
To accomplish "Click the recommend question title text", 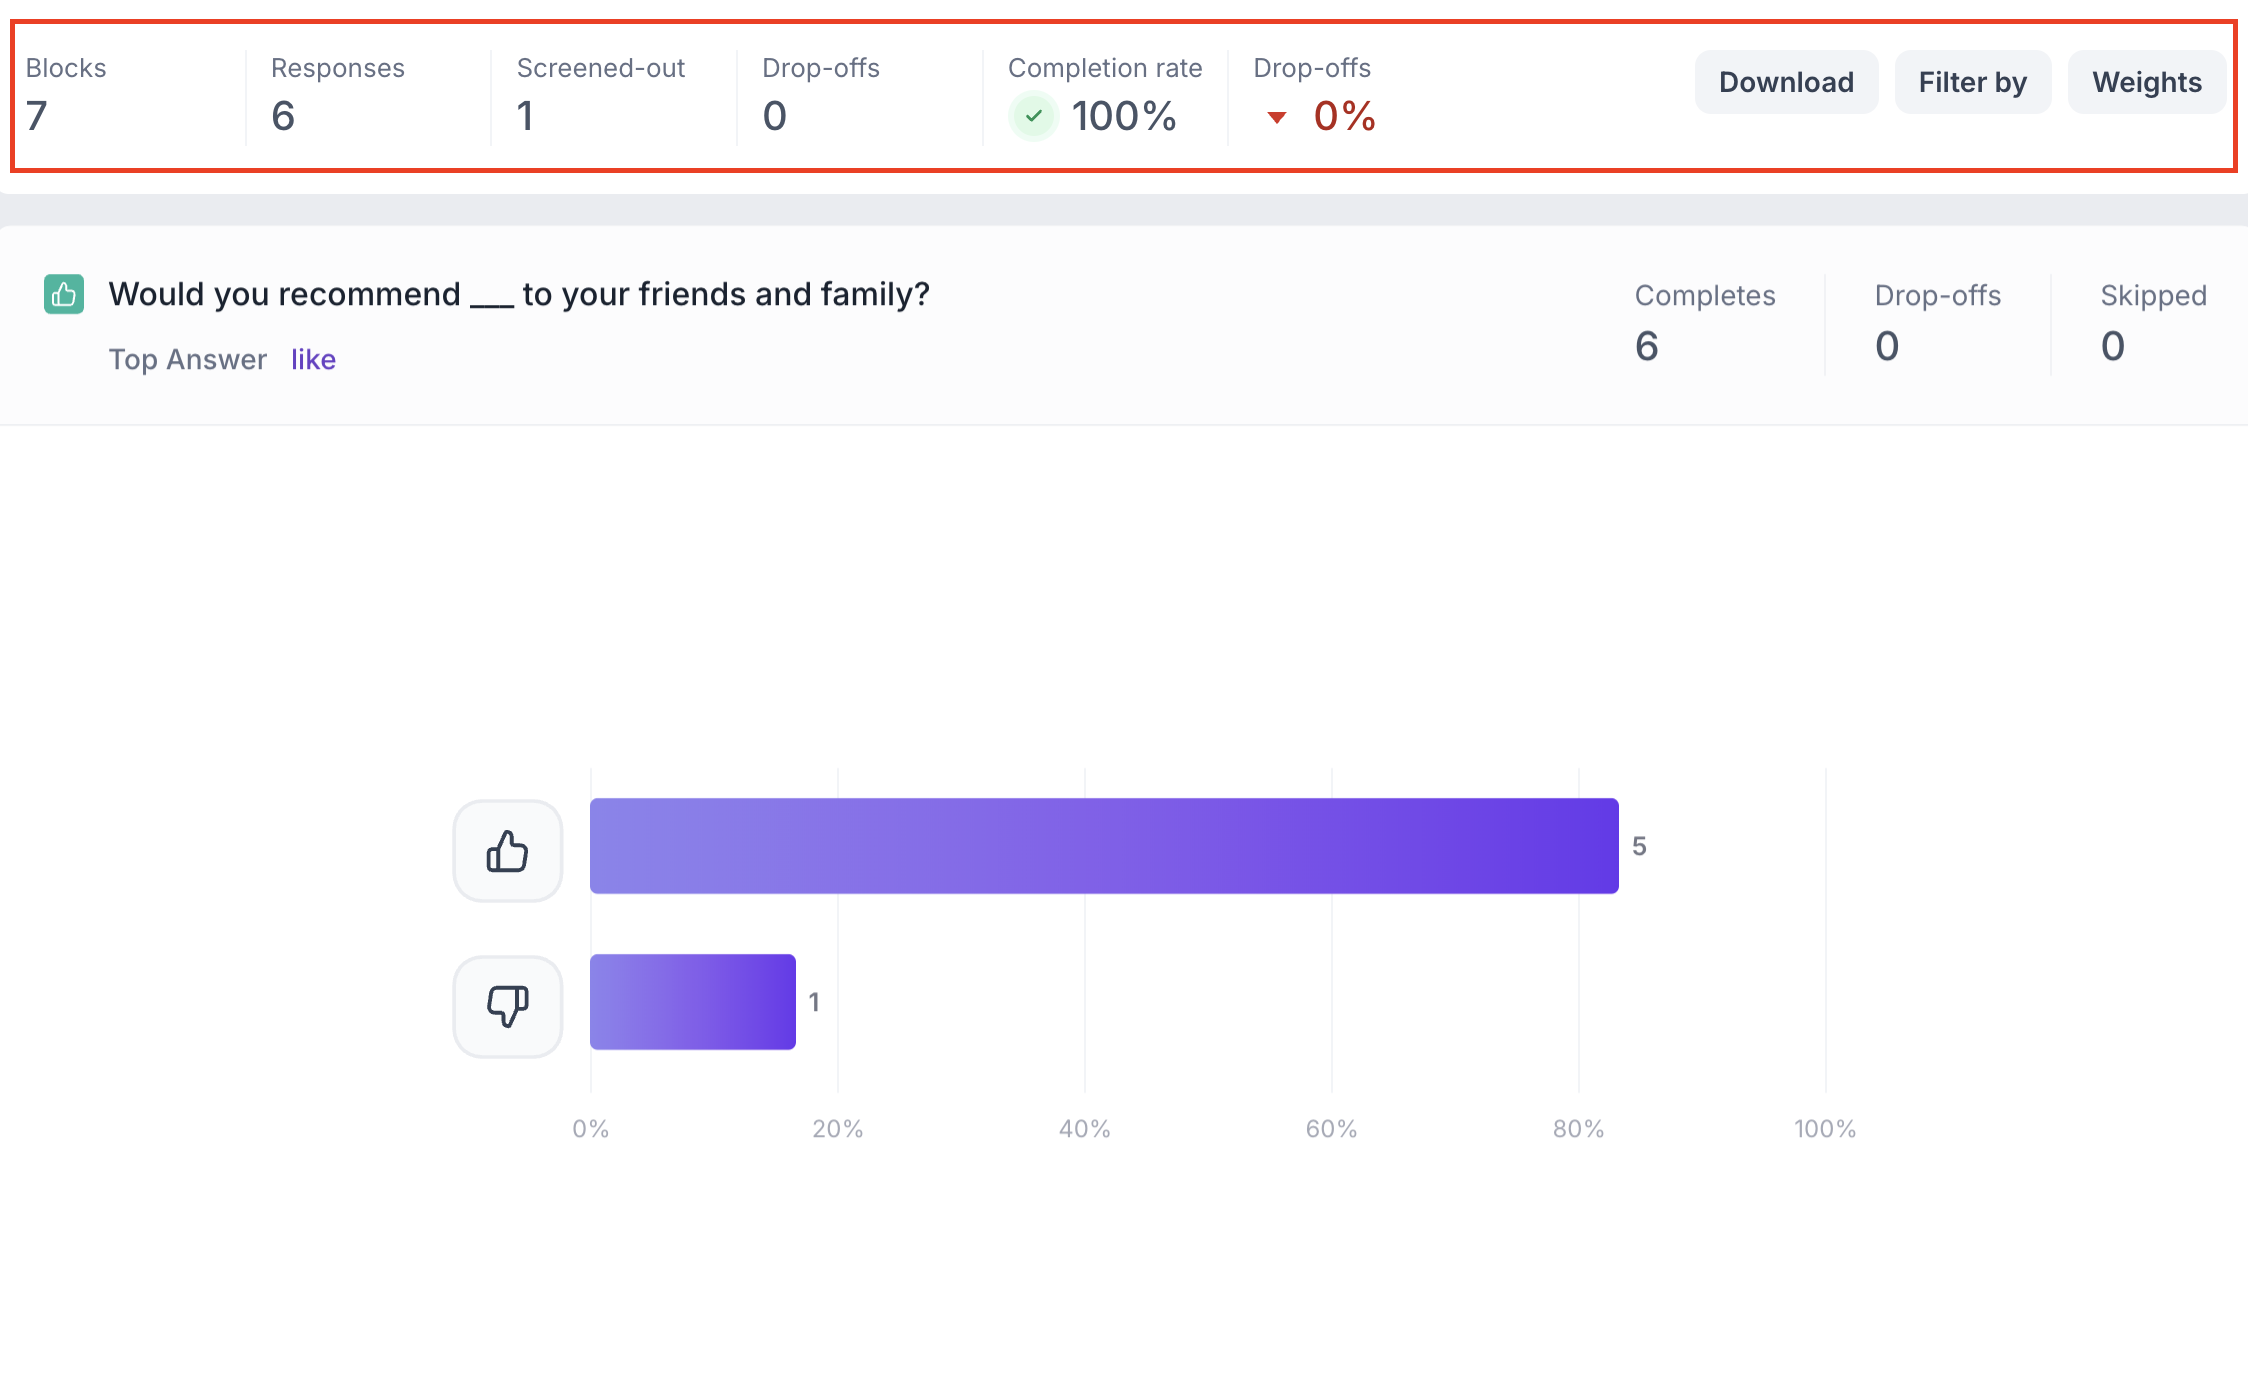I will coord(519,294).
